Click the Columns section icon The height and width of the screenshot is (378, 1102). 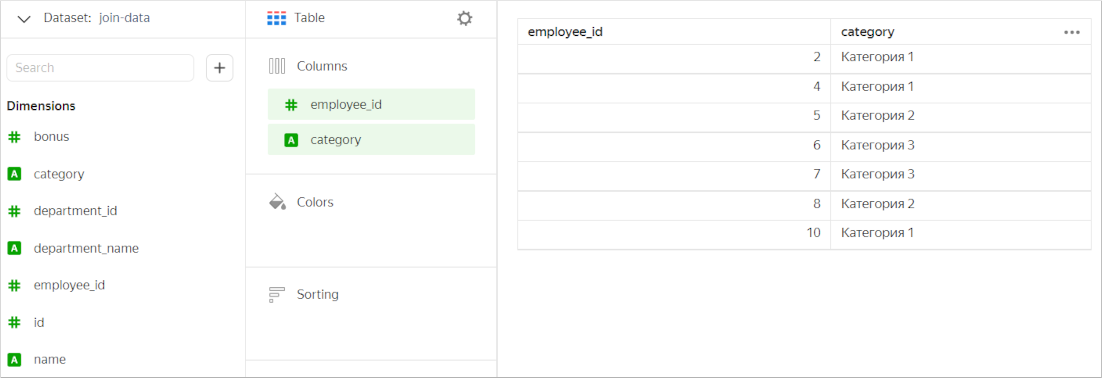[277, 66]
